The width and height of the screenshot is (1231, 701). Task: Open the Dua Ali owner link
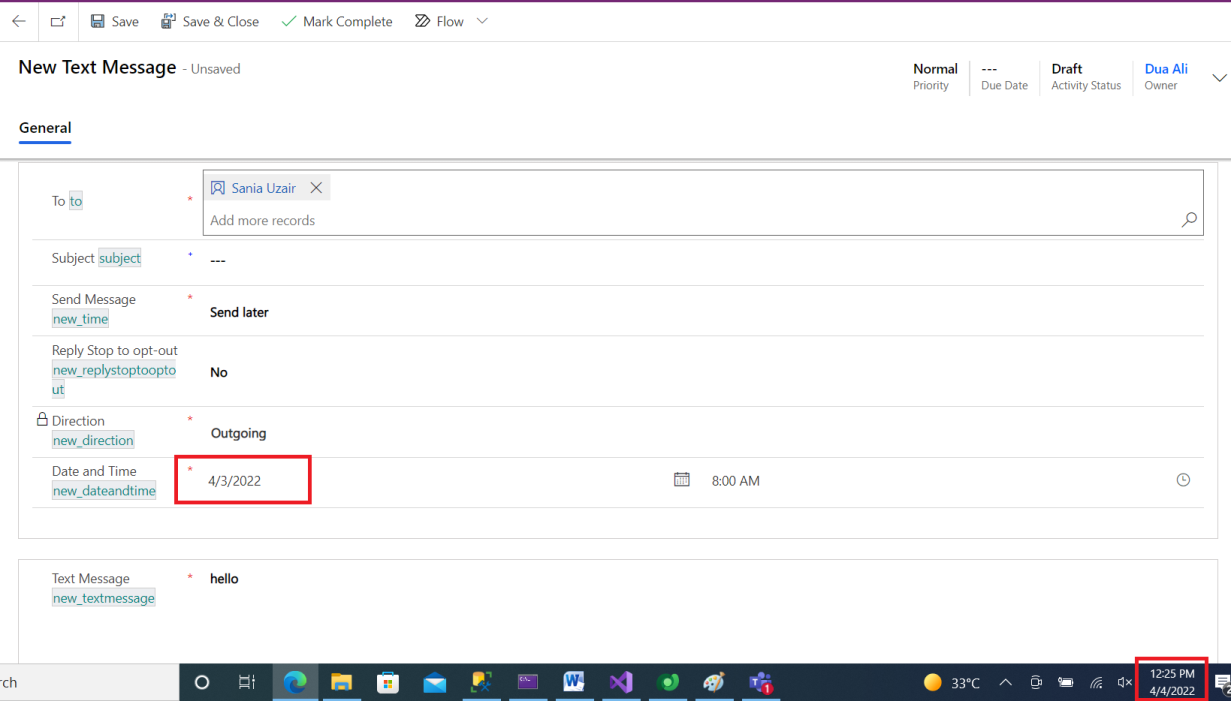click(1166, 69)
